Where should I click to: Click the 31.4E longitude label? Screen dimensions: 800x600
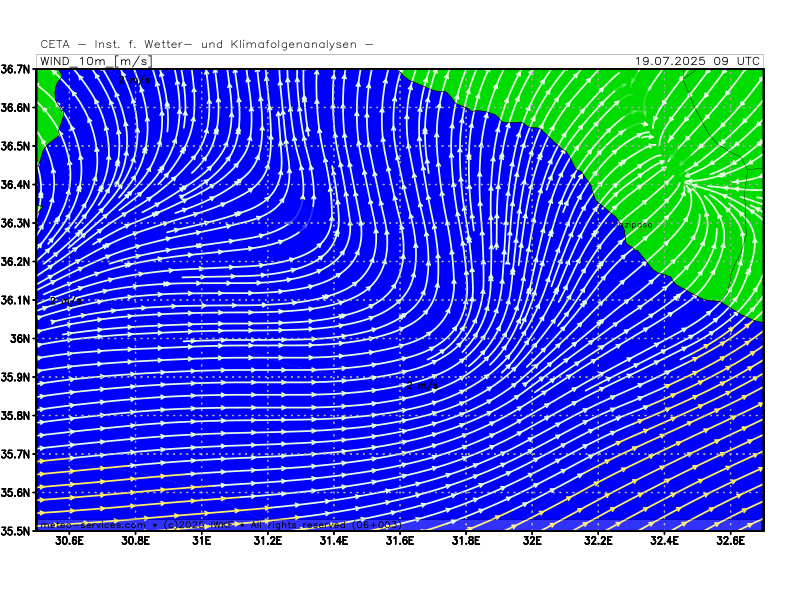[x=334, y=541]
